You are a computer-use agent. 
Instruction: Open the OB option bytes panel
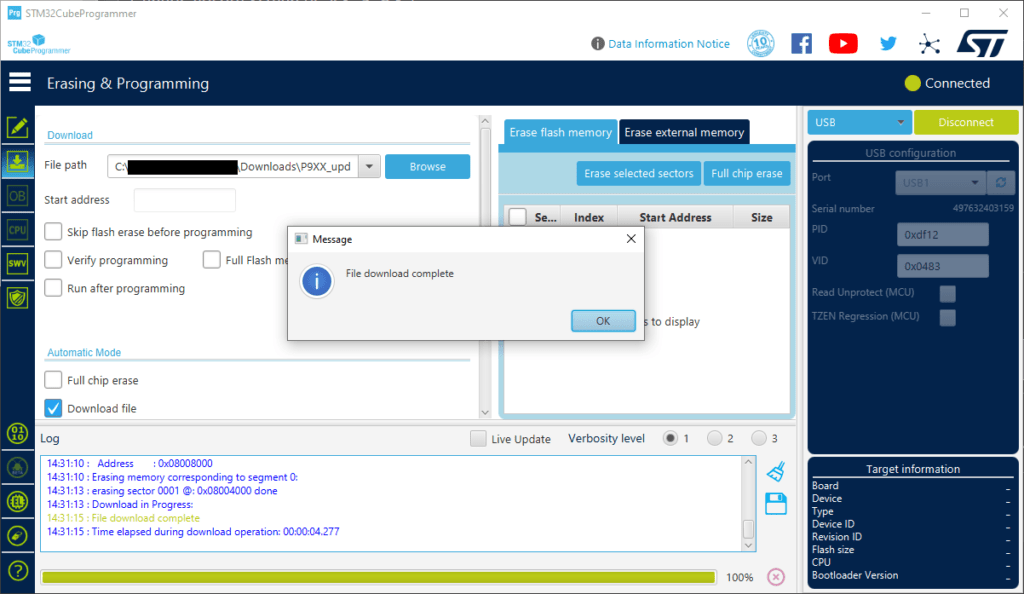18,196
